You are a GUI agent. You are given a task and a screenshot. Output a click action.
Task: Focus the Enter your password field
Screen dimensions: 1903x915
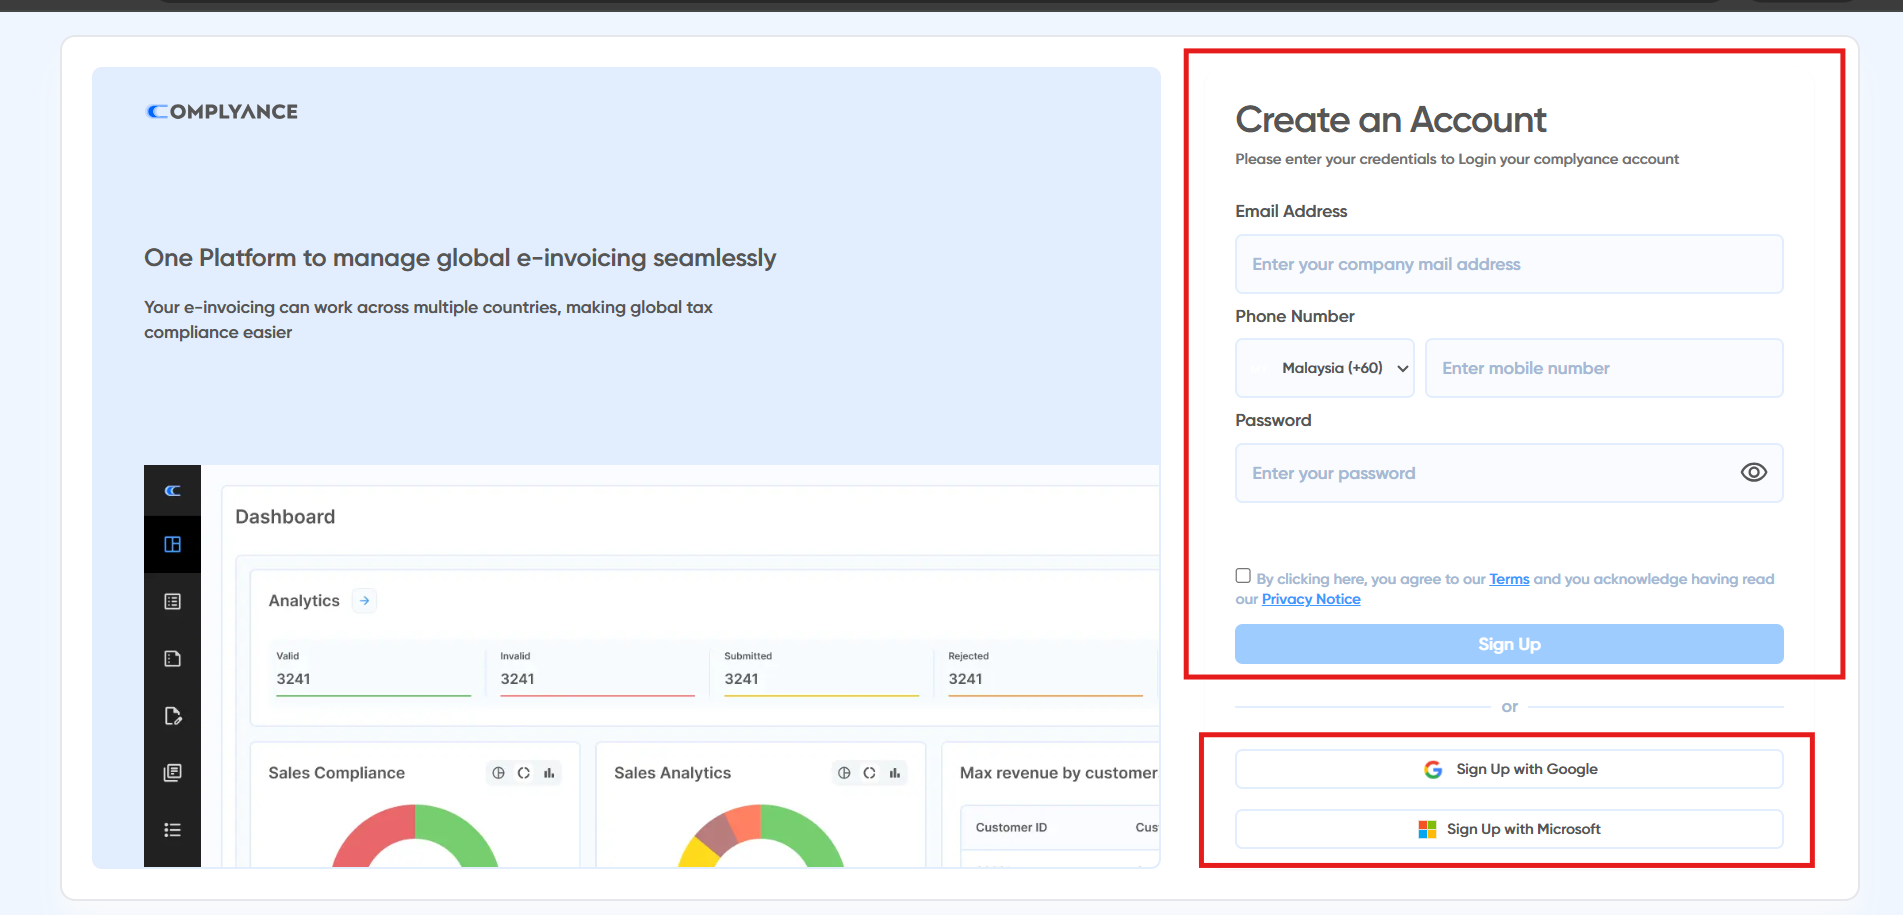pos(1509,473)
